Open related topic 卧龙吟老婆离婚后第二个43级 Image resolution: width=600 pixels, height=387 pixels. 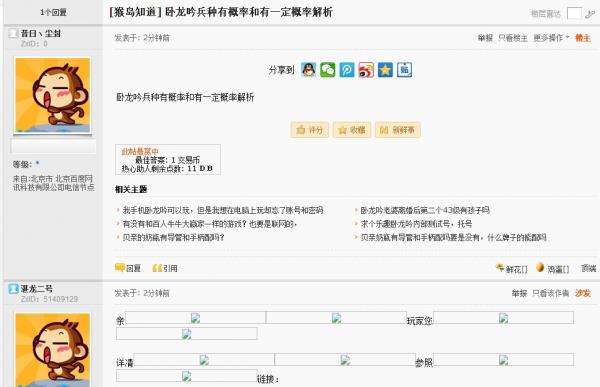tap(425, 210)
